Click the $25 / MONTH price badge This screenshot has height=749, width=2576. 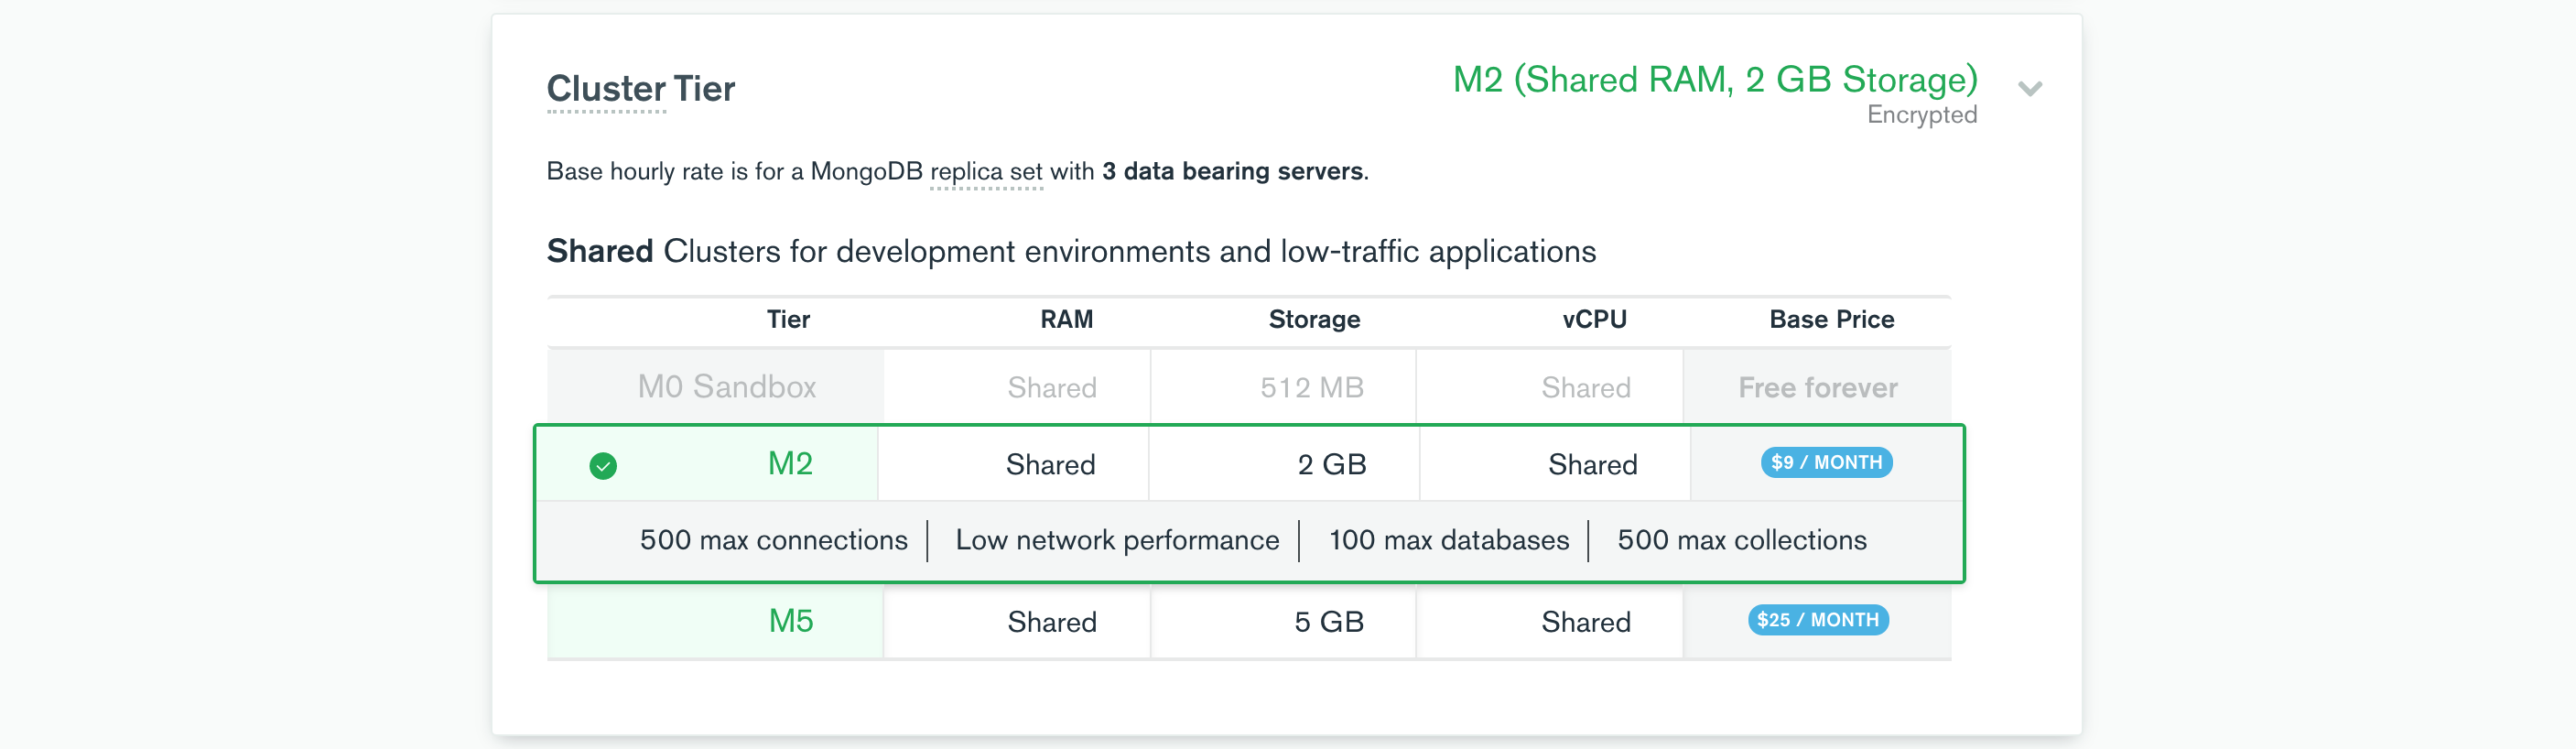(x=1818, y=620)
